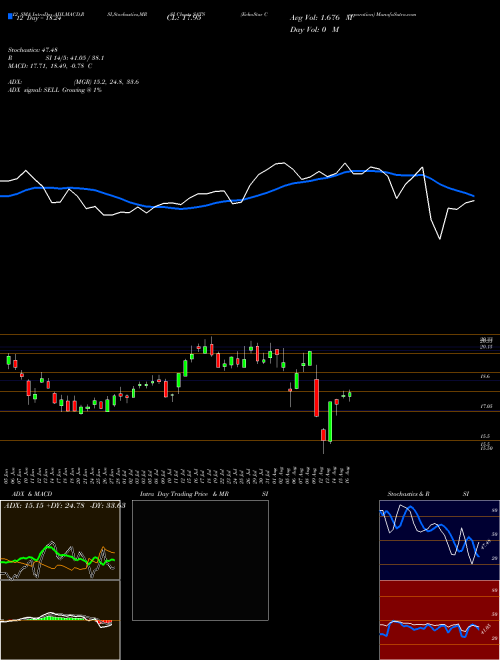Viewport: 500px width, 660px height.
Task: Click the lowest dip of the white line
Action: coord(440,239)
